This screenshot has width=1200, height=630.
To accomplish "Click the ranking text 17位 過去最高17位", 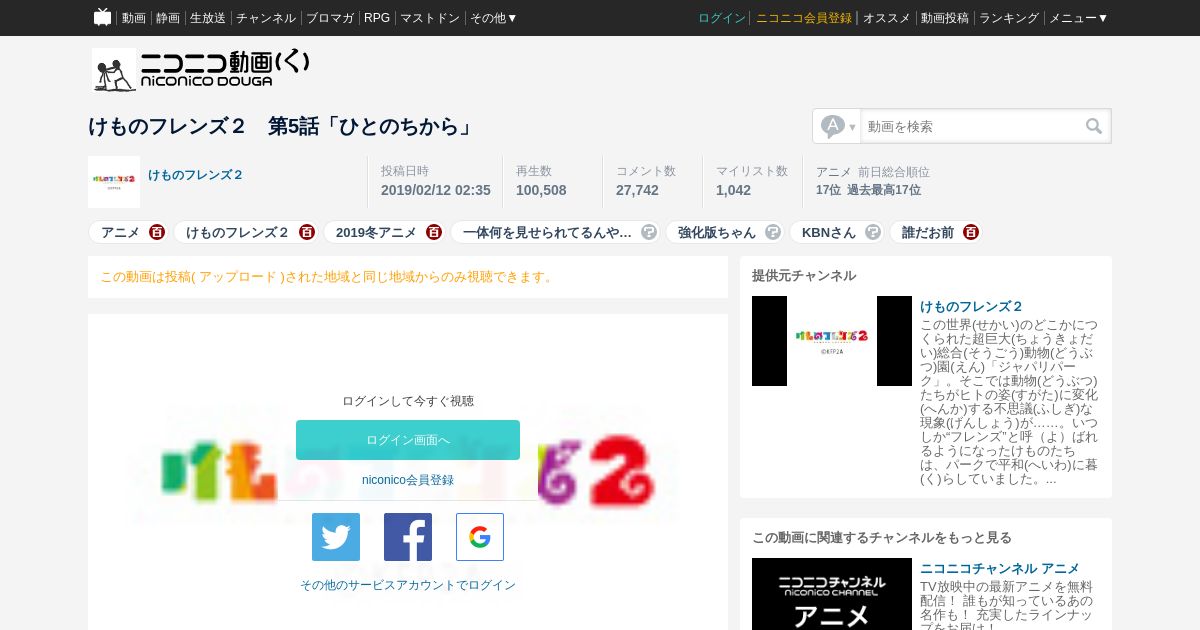I will point(868,190).
